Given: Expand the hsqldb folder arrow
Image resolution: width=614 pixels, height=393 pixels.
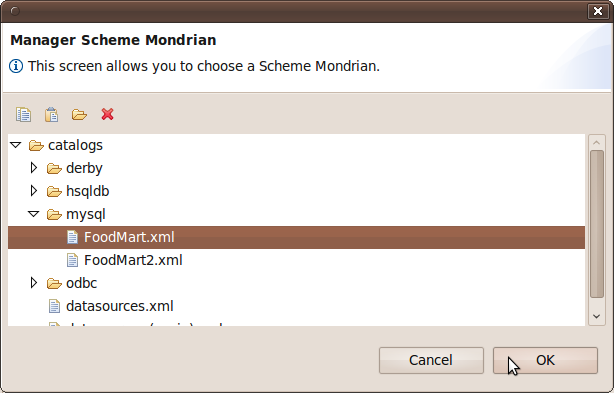Looking at the screenshot, I should click(34, 191).
